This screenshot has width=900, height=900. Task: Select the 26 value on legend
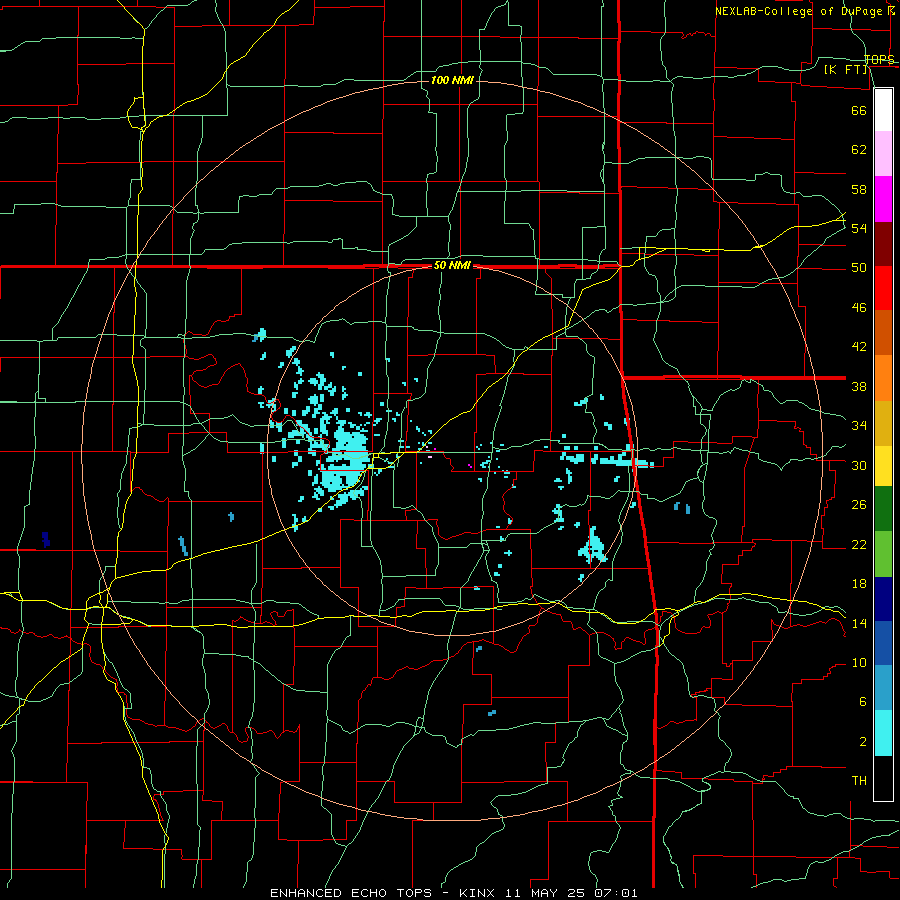859,505
